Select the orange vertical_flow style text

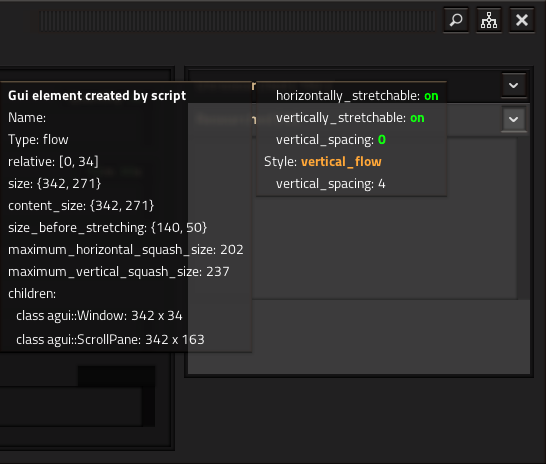(341, 162)
